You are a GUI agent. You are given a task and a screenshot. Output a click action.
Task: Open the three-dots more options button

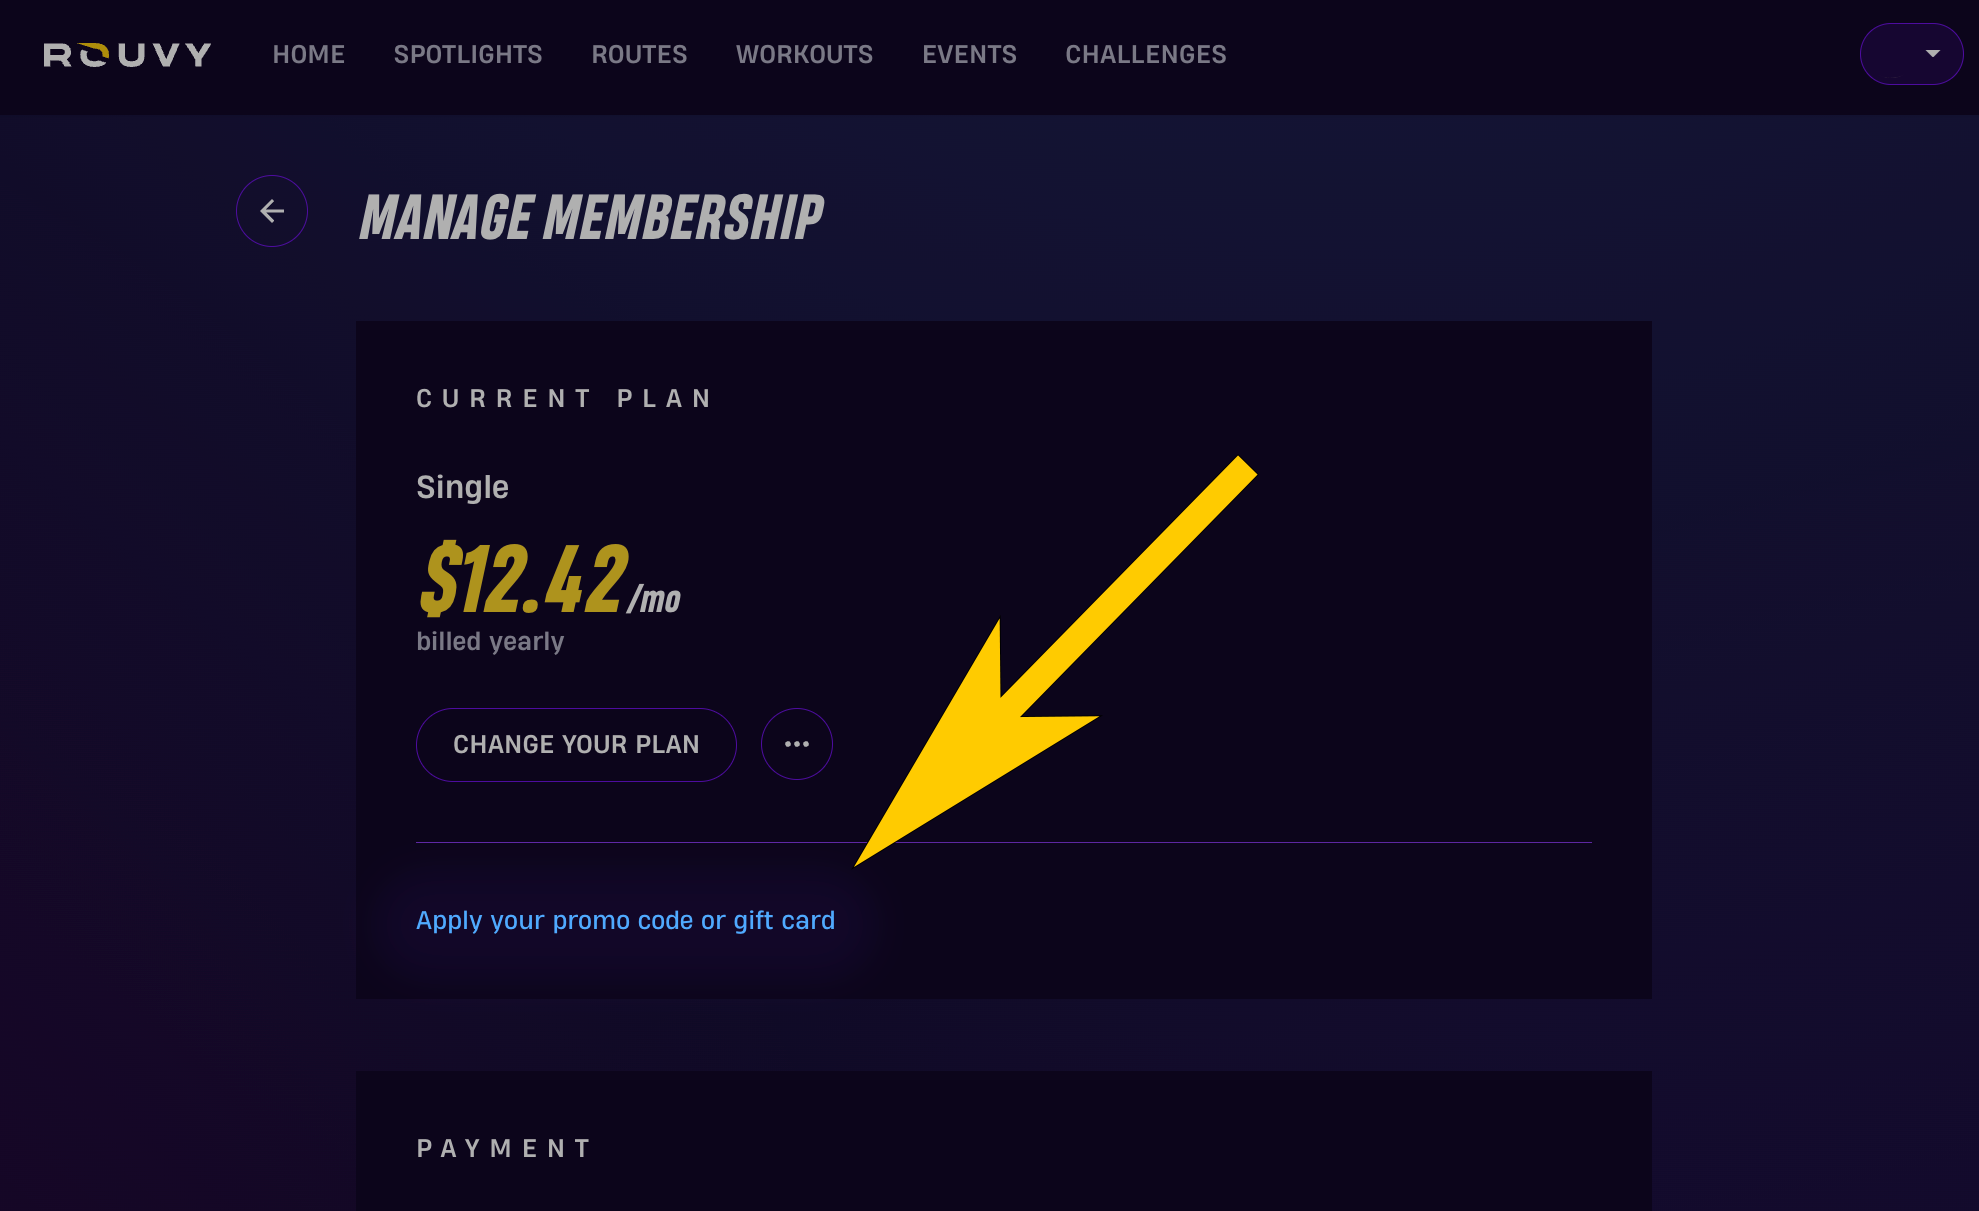click(x=797, y=744)
